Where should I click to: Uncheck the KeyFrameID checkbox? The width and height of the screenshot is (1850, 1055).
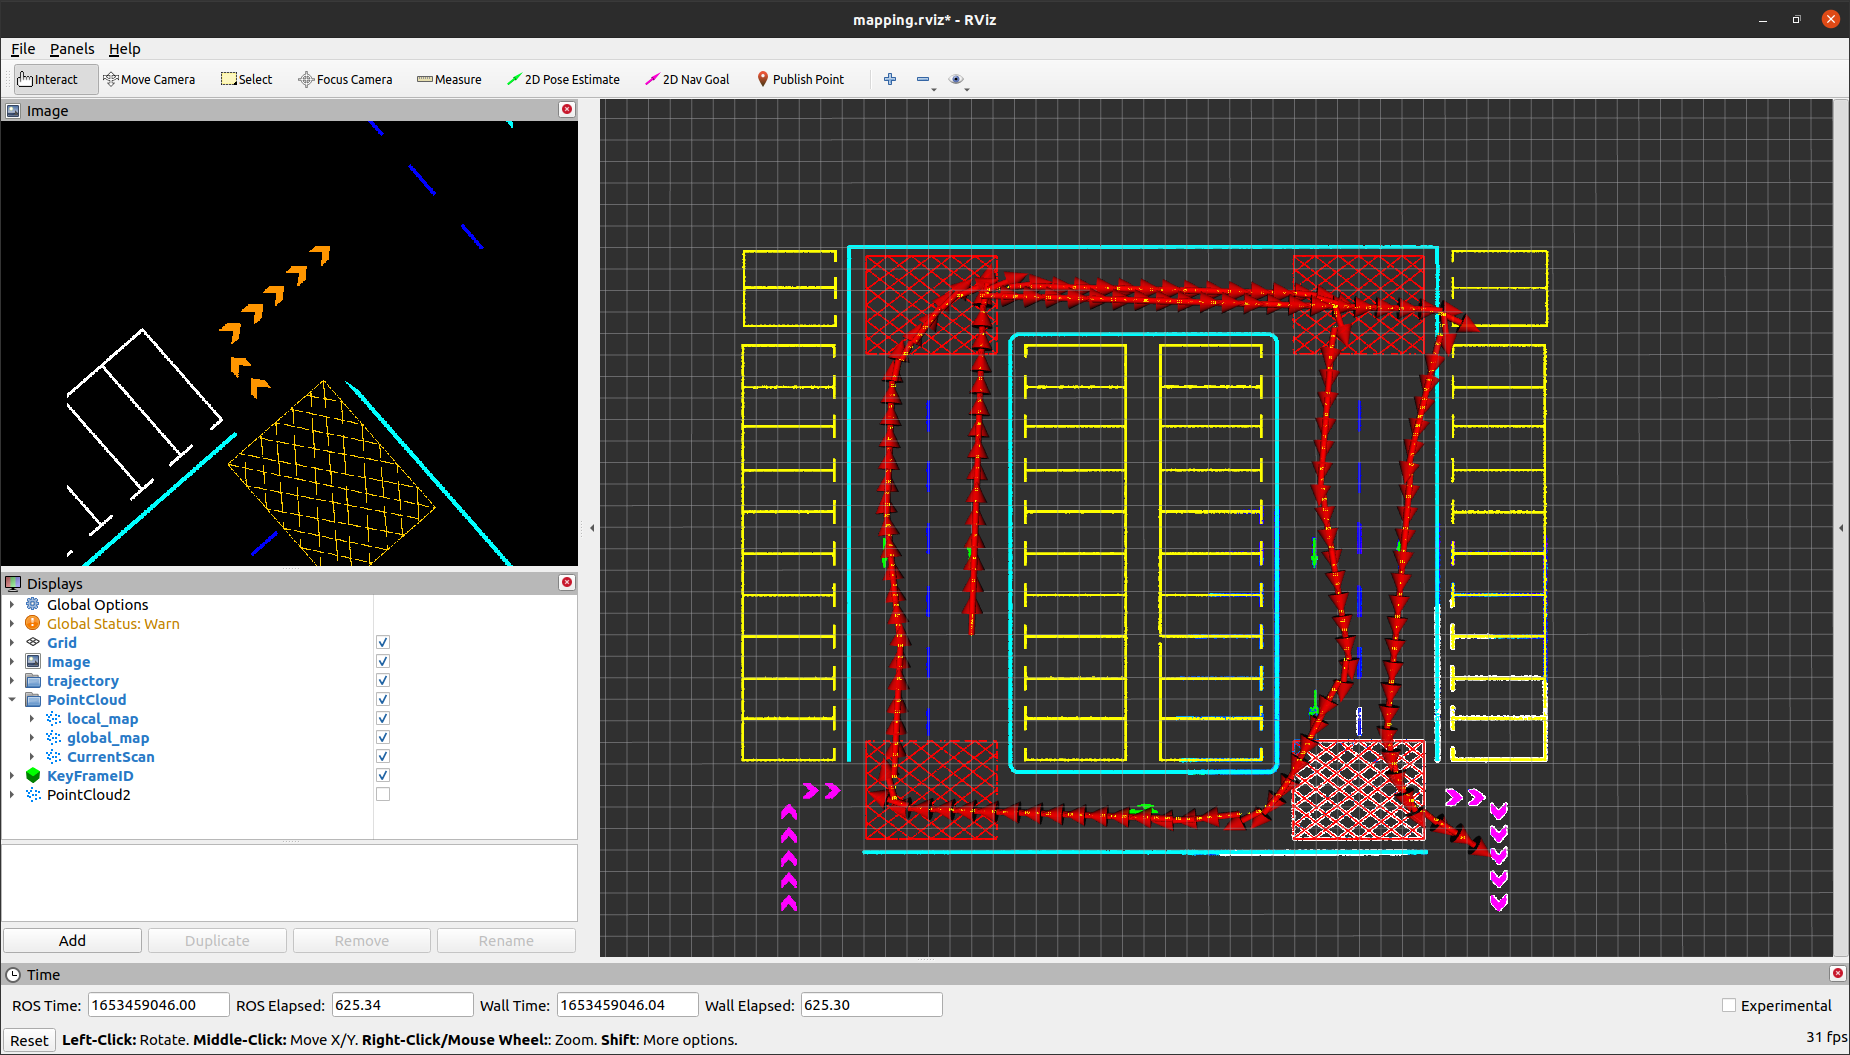point(383,775)
